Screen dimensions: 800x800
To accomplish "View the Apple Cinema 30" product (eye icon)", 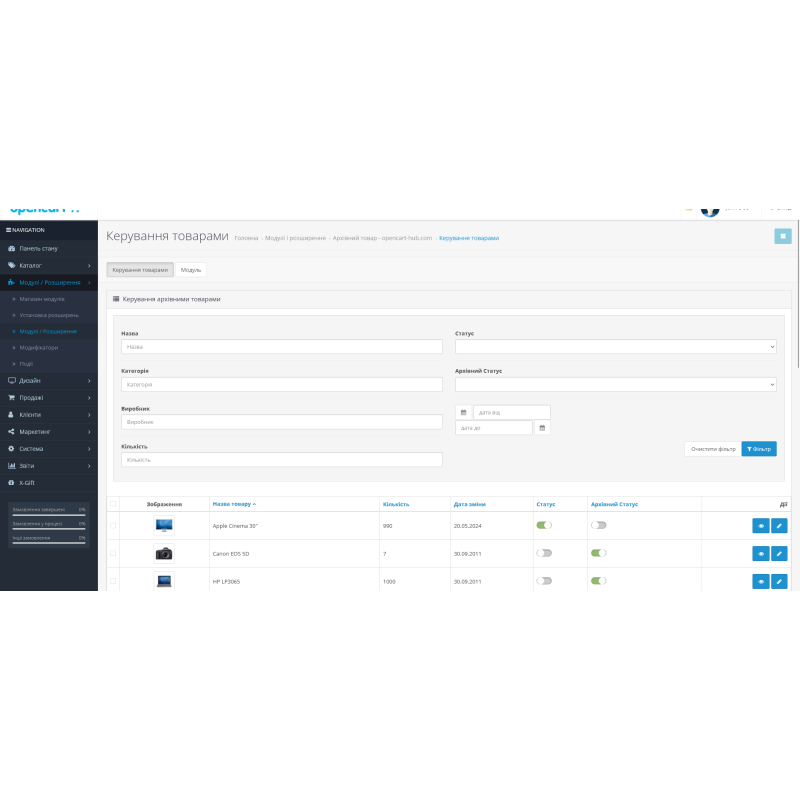I will pyautogui.click(x=760, y=525).
